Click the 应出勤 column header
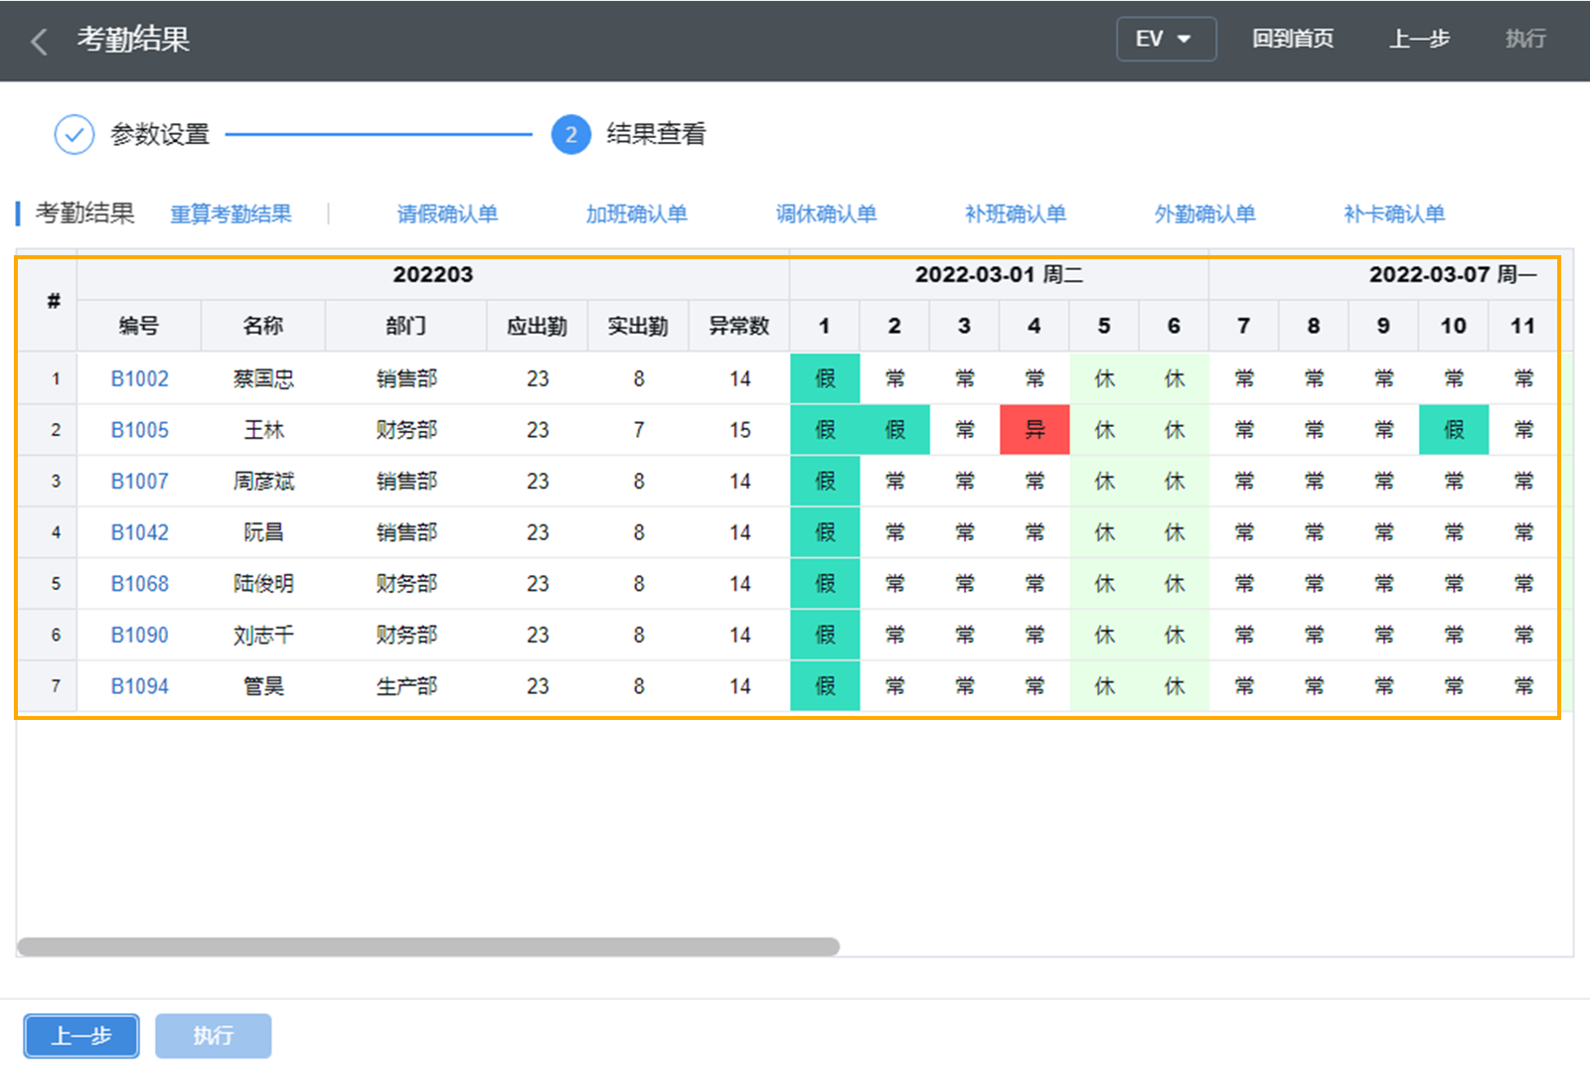 (x=537, y=326)
